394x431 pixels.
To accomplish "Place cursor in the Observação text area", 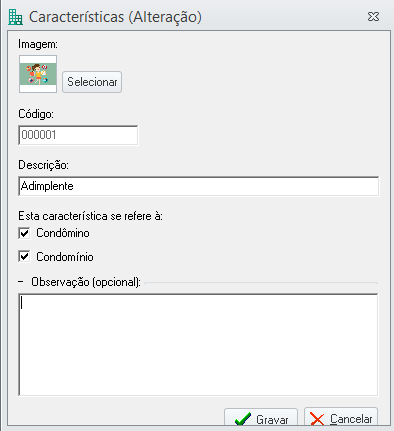I will pos(198,345).
